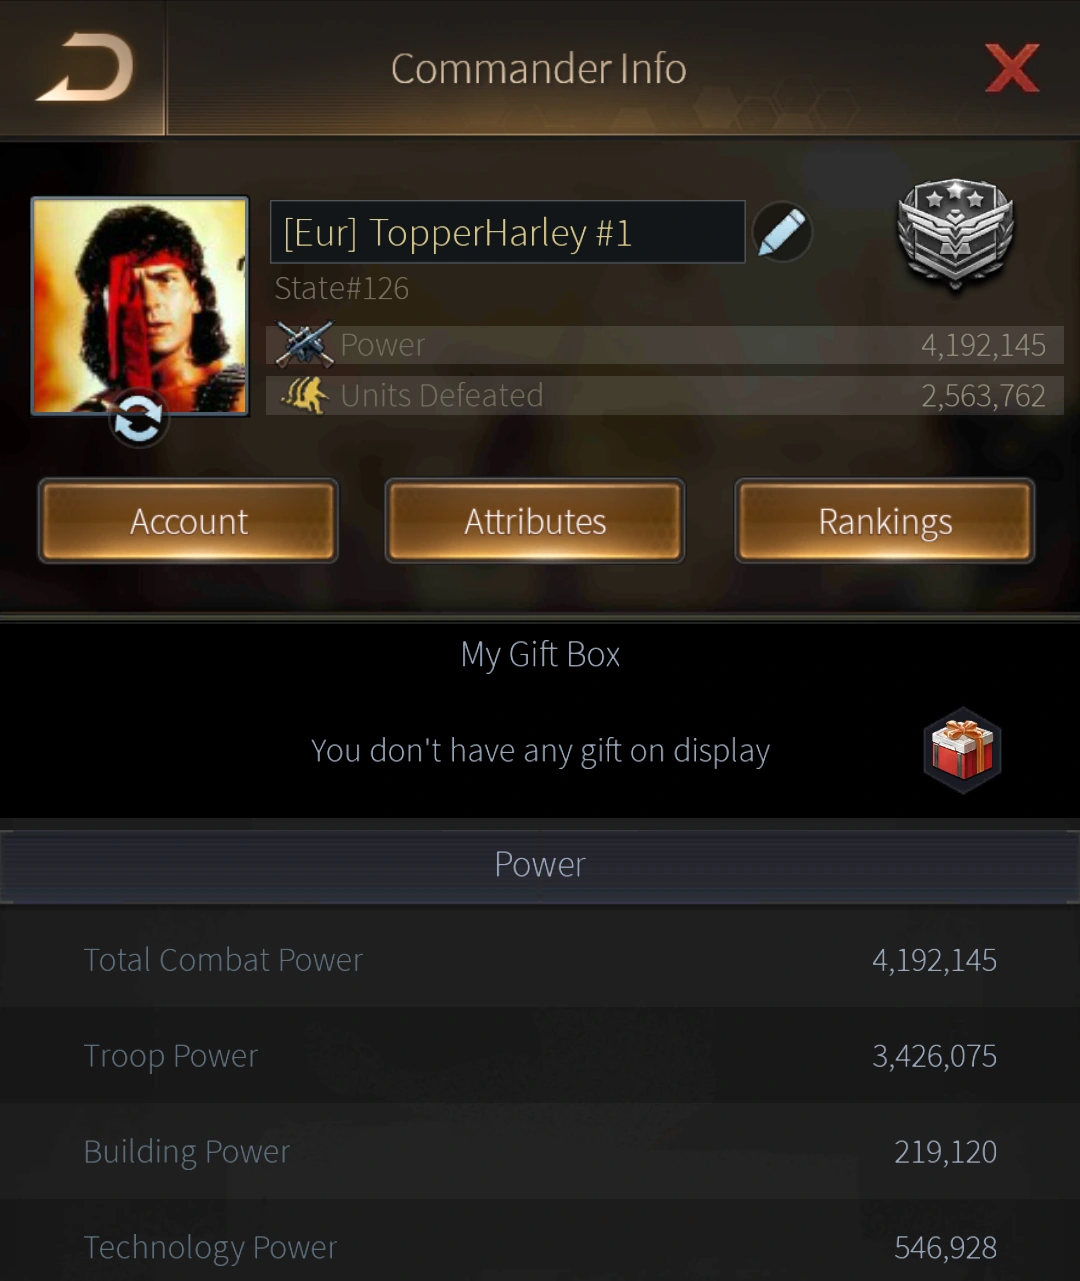Close the Commander Info window
The width and height of the screenshot is (1080, 1281).
[x=1012, y=68]
